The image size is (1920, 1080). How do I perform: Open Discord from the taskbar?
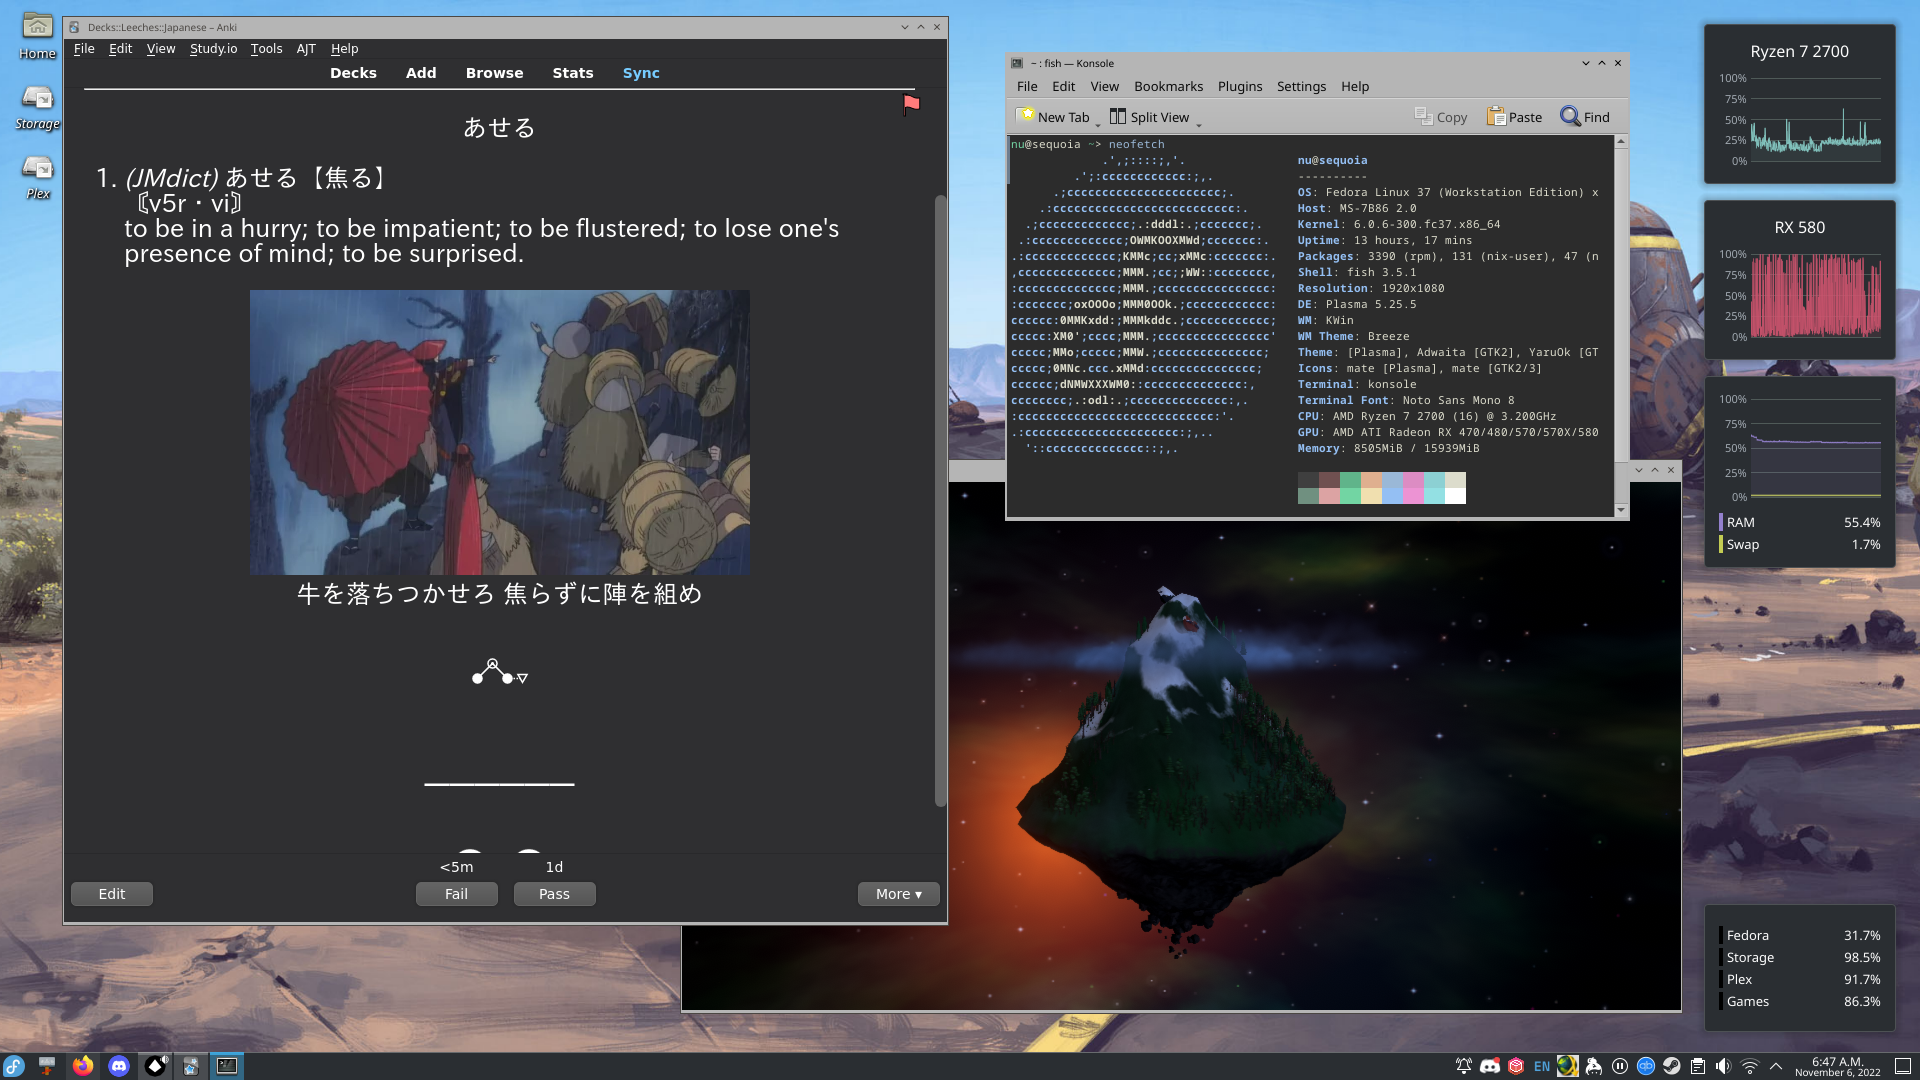click(x=119, y=1066)
